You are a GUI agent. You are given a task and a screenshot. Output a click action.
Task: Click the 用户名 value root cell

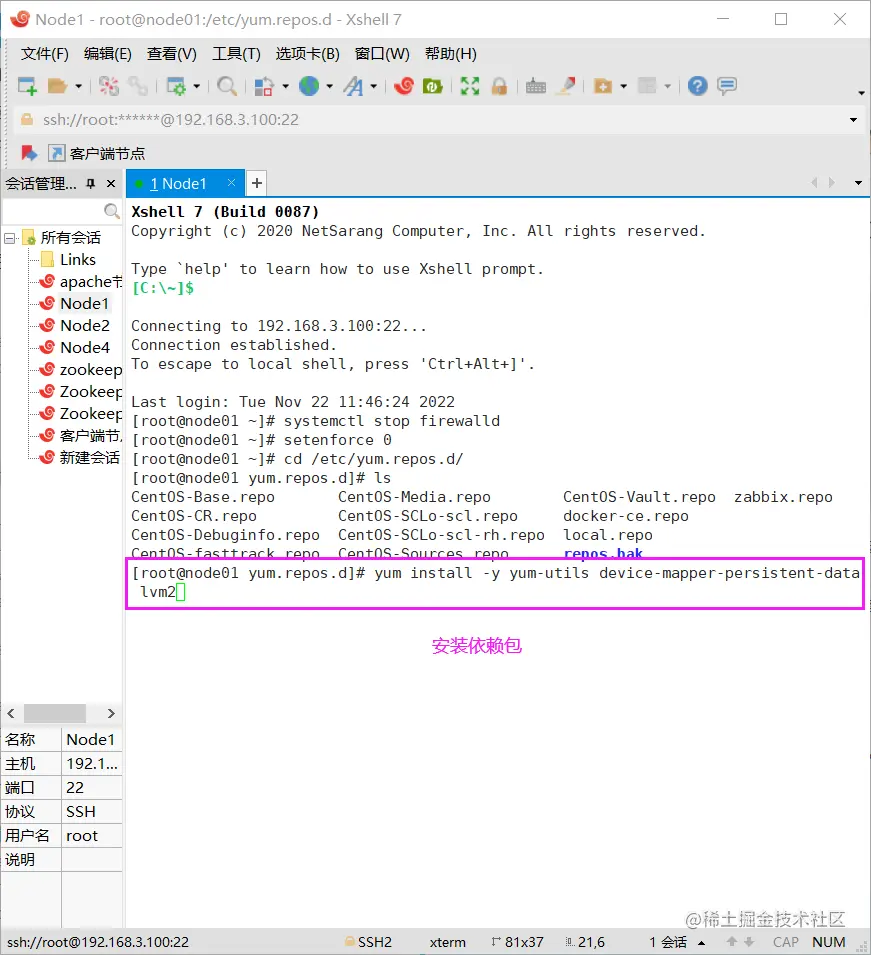[91, 836]
